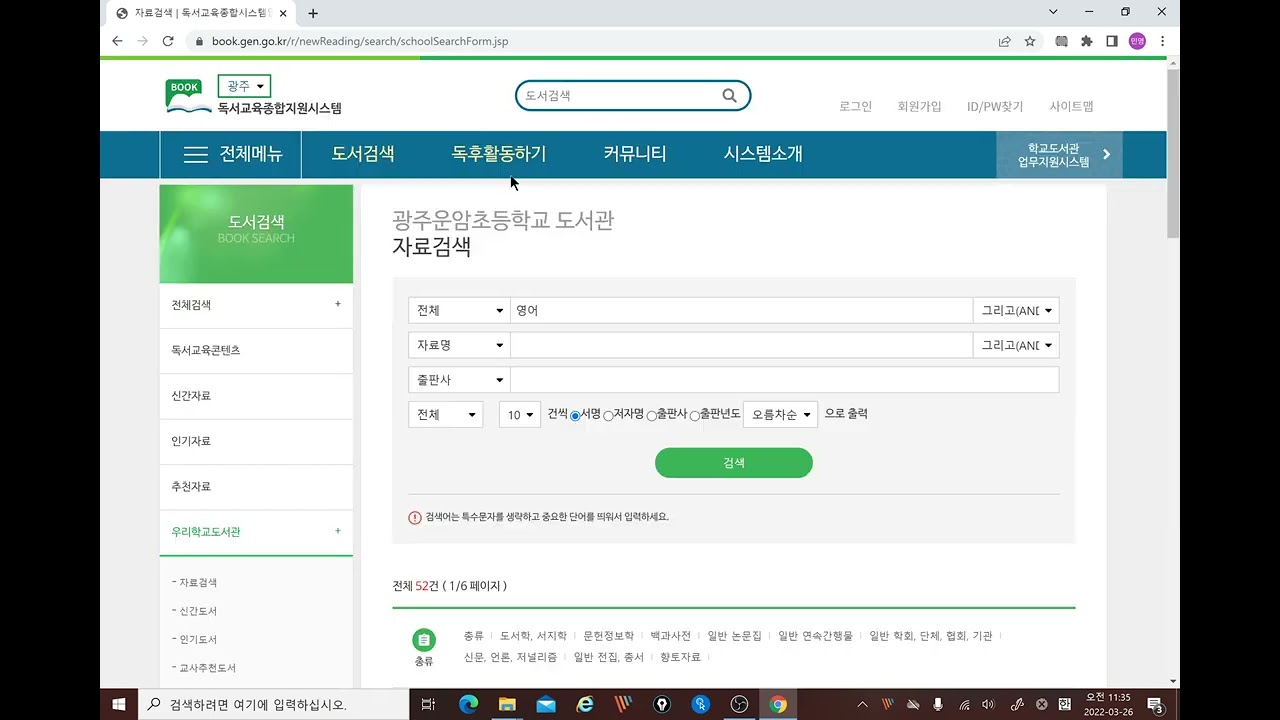1280x720 pixels.
Task: Show hidden system tray icons
Action: (x=862, y=704)
